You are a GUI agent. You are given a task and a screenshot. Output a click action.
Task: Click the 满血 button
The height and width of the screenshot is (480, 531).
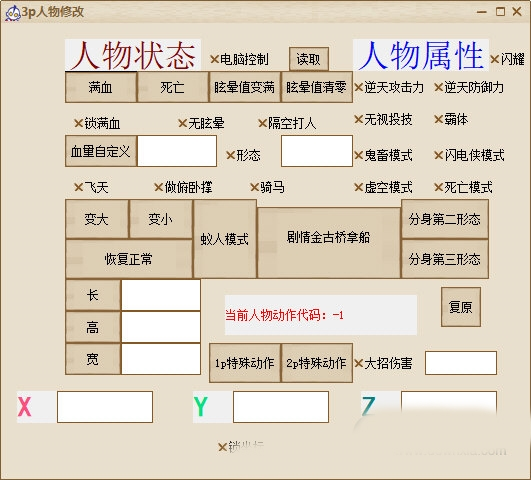pyautogui.click(x=101, y=87)
